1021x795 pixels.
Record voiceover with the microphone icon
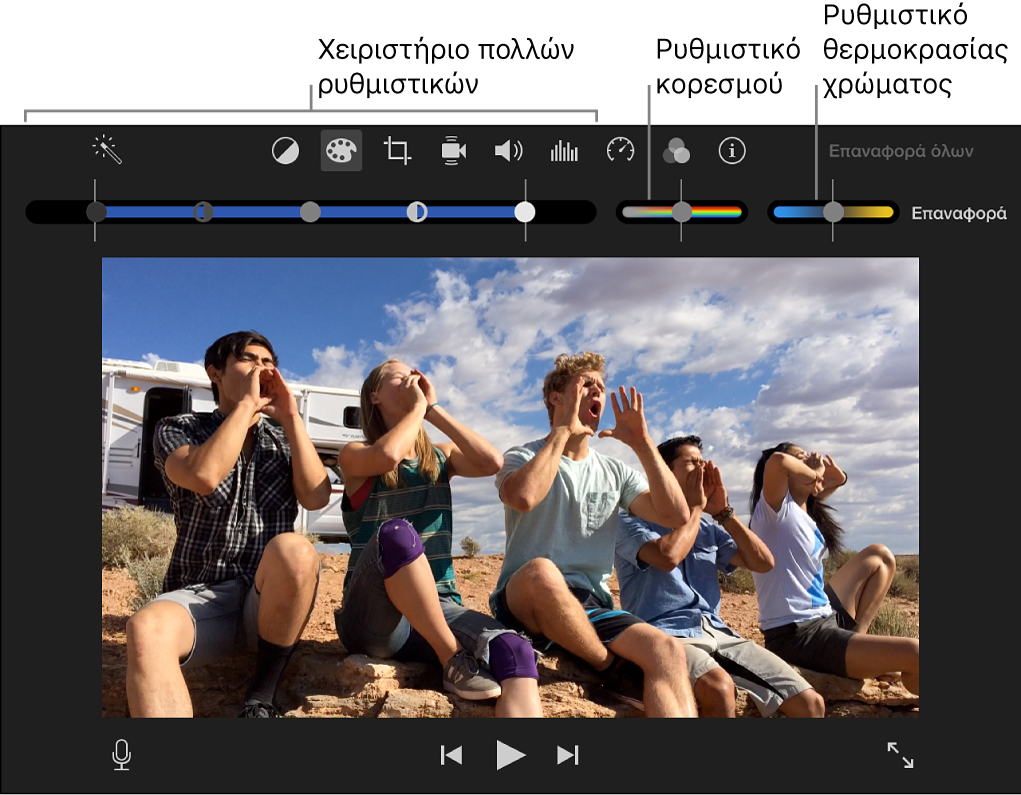pos(121,755)
